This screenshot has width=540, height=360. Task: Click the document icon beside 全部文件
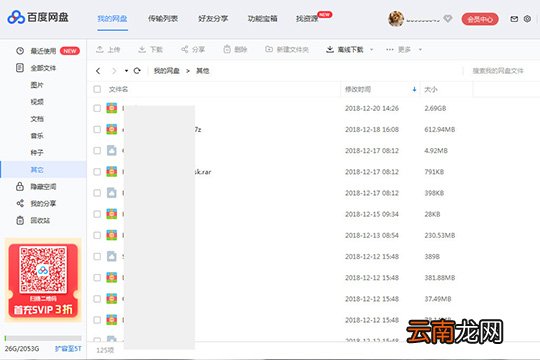point(20,68)
